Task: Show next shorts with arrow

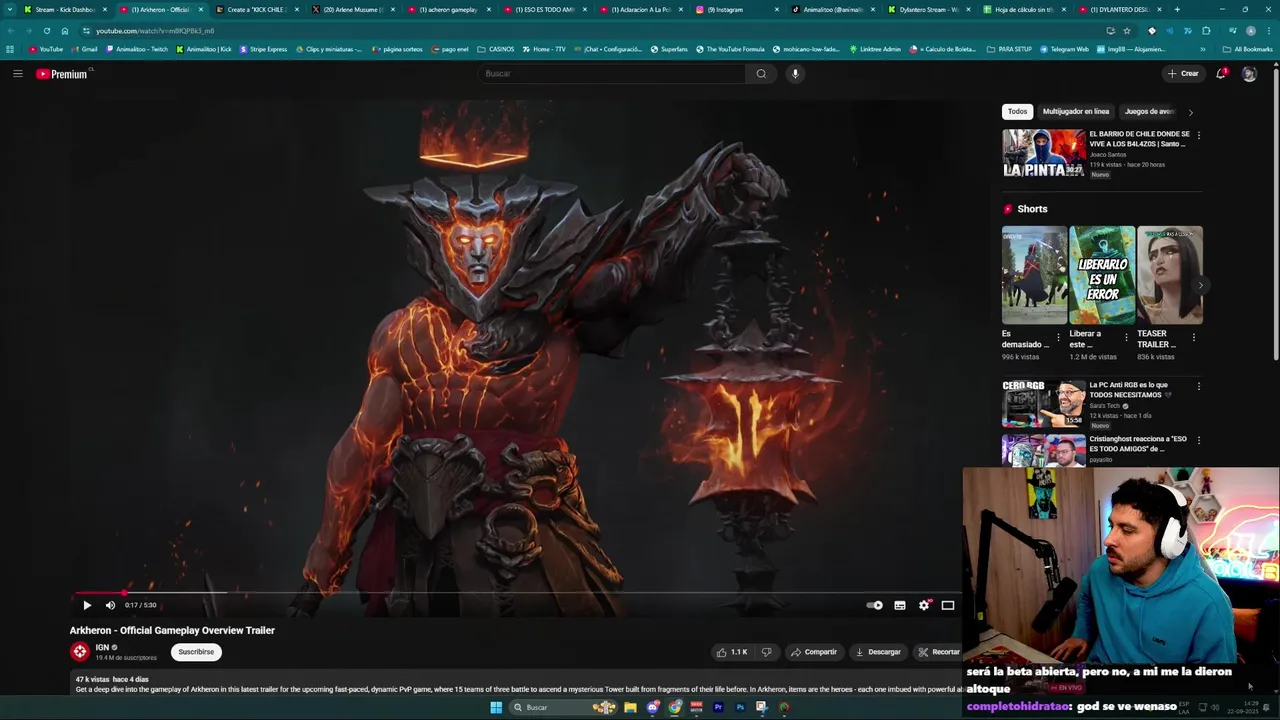Action: click(x=1200, y=285)
